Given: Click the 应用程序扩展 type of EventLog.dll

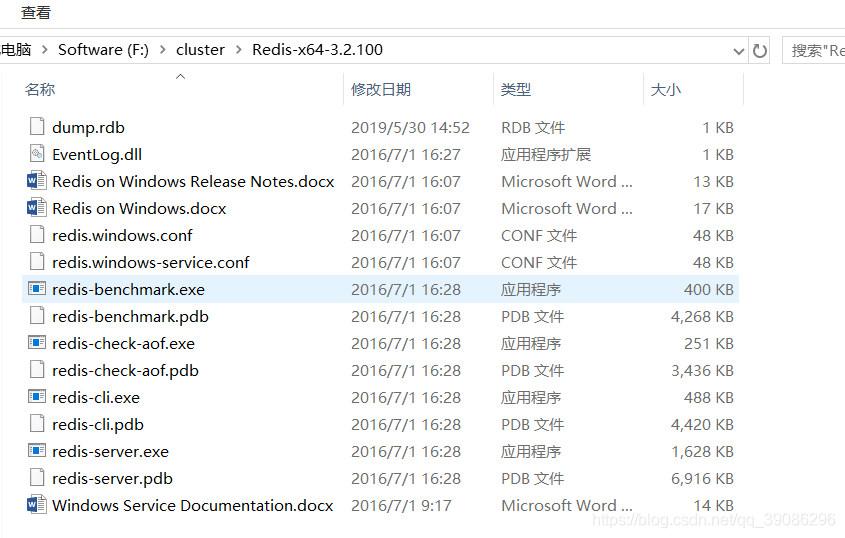Looking at the screenshot, I should point(546,155).
